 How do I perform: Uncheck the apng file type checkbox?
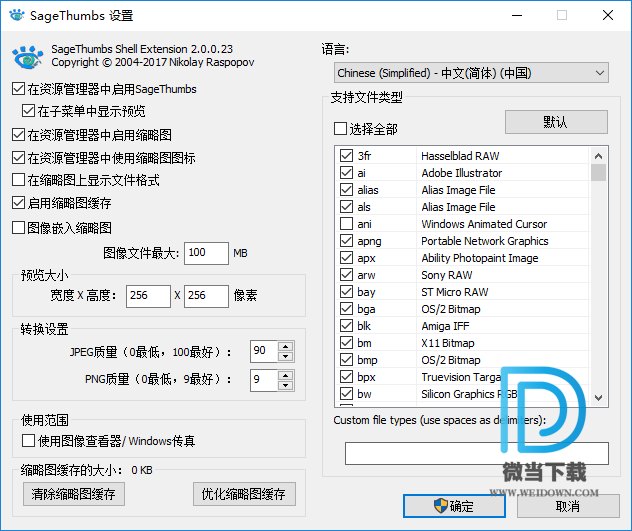pyautogui.click(x=346, y=241)
